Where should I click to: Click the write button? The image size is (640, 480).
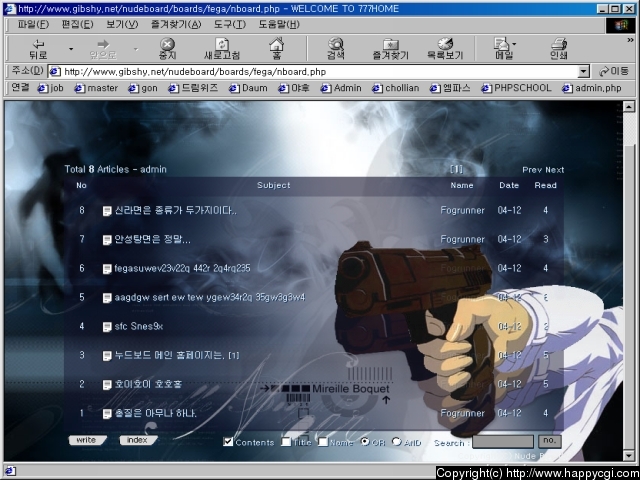click(x=87, y=440)
